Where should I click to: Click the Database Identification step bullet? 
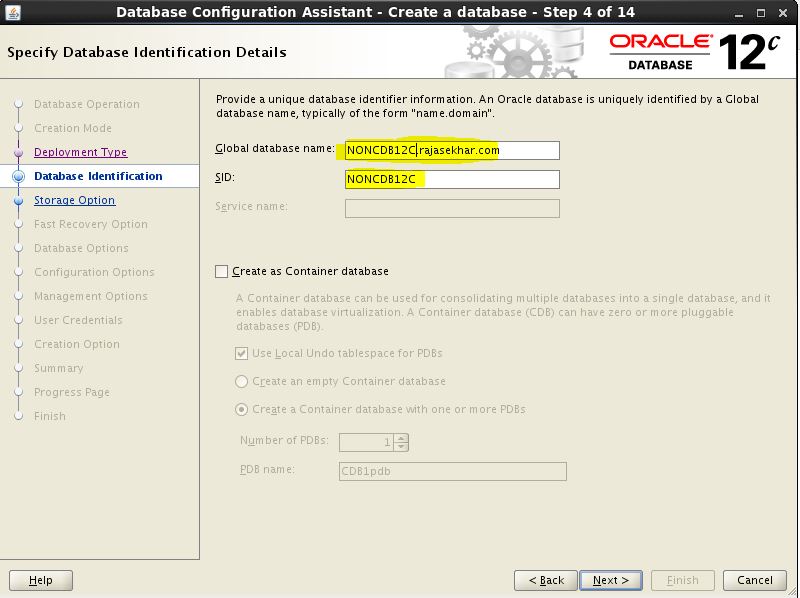pyautogui.click(x=18, y=176)
